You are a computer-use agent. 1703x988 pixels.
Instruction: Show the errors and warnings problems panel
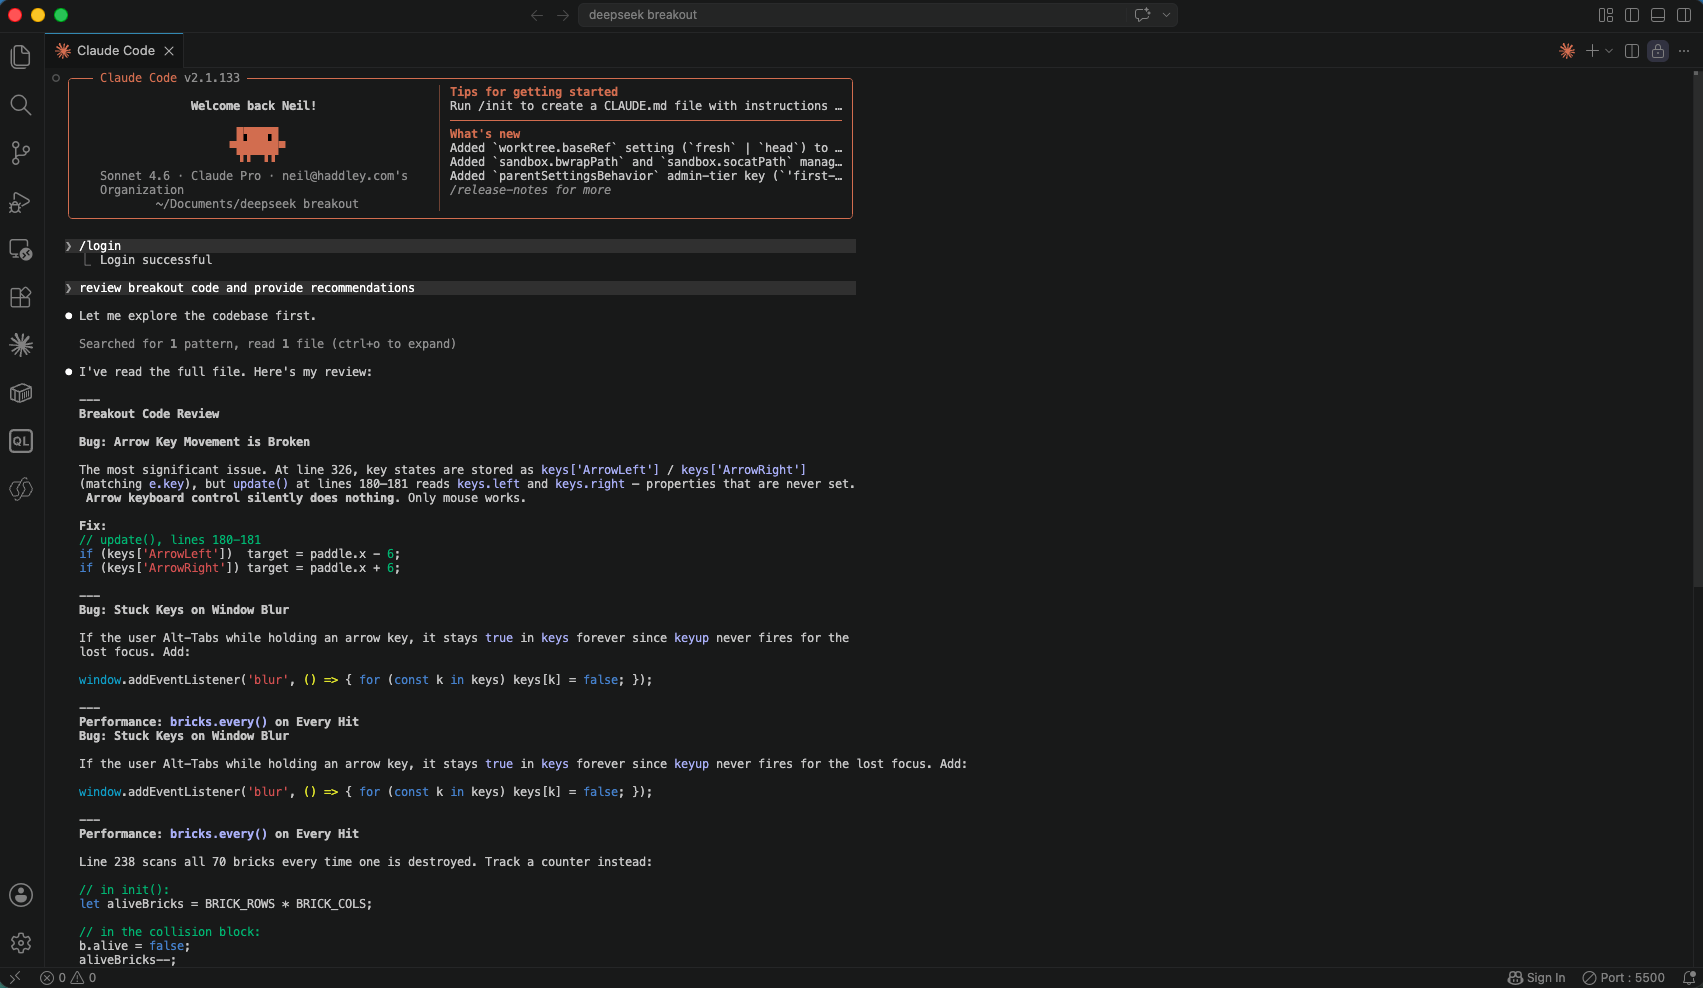coord(68,978)
